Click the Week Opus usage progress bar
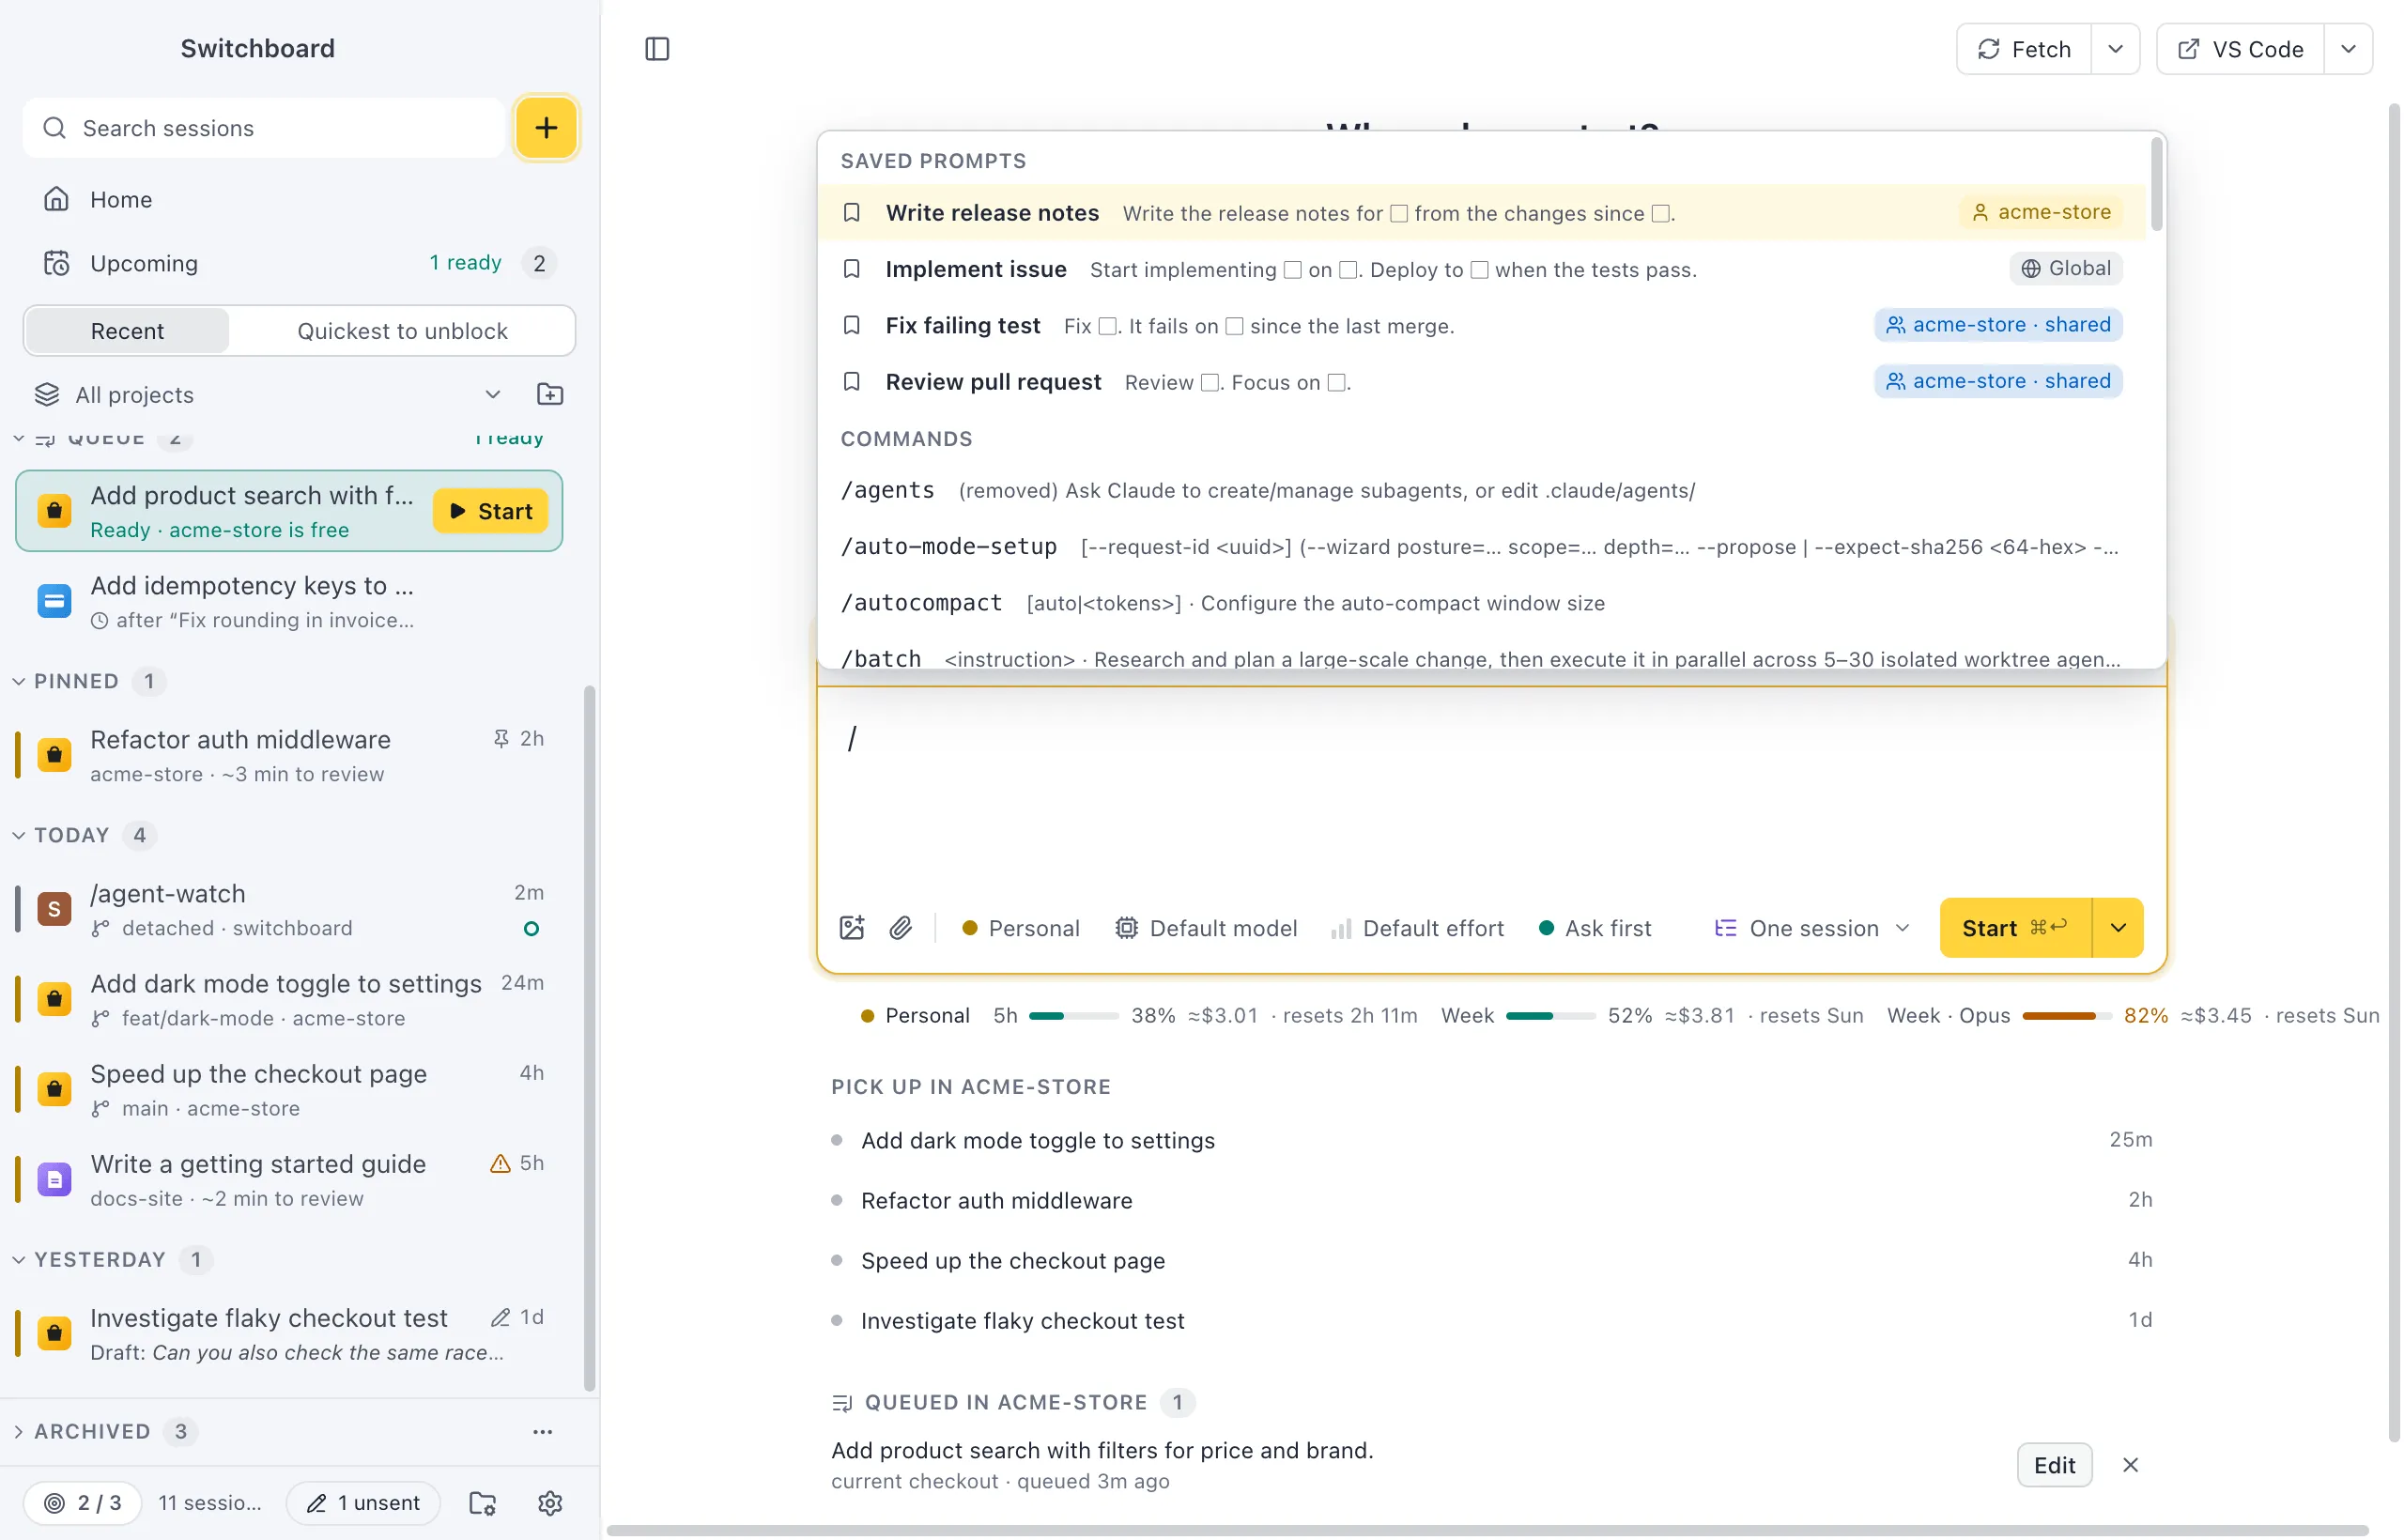This screenshot has width=2404, height=1540. click(x=2066, y=1016)
